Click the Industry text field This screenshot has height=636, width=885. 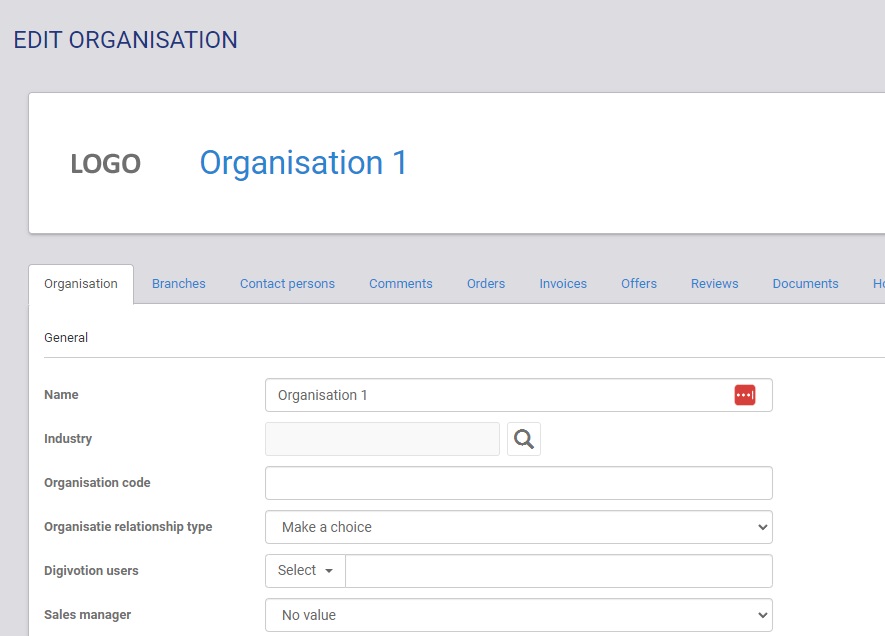[382, 439]
